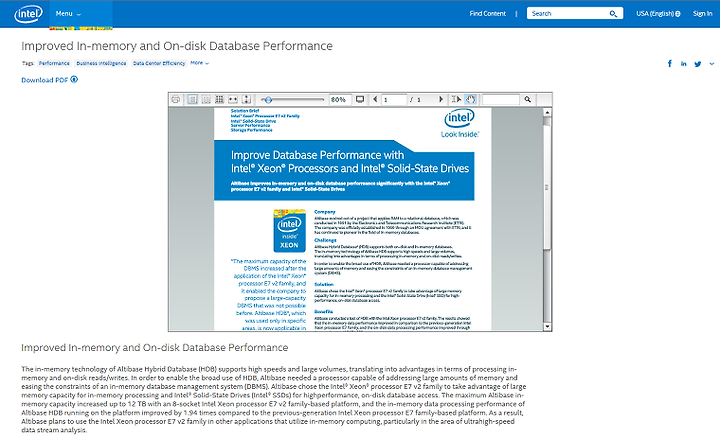This screenshot has height=440, width=720.
Task: Click the Intel Look Inside logo in document
Action: 460,124
